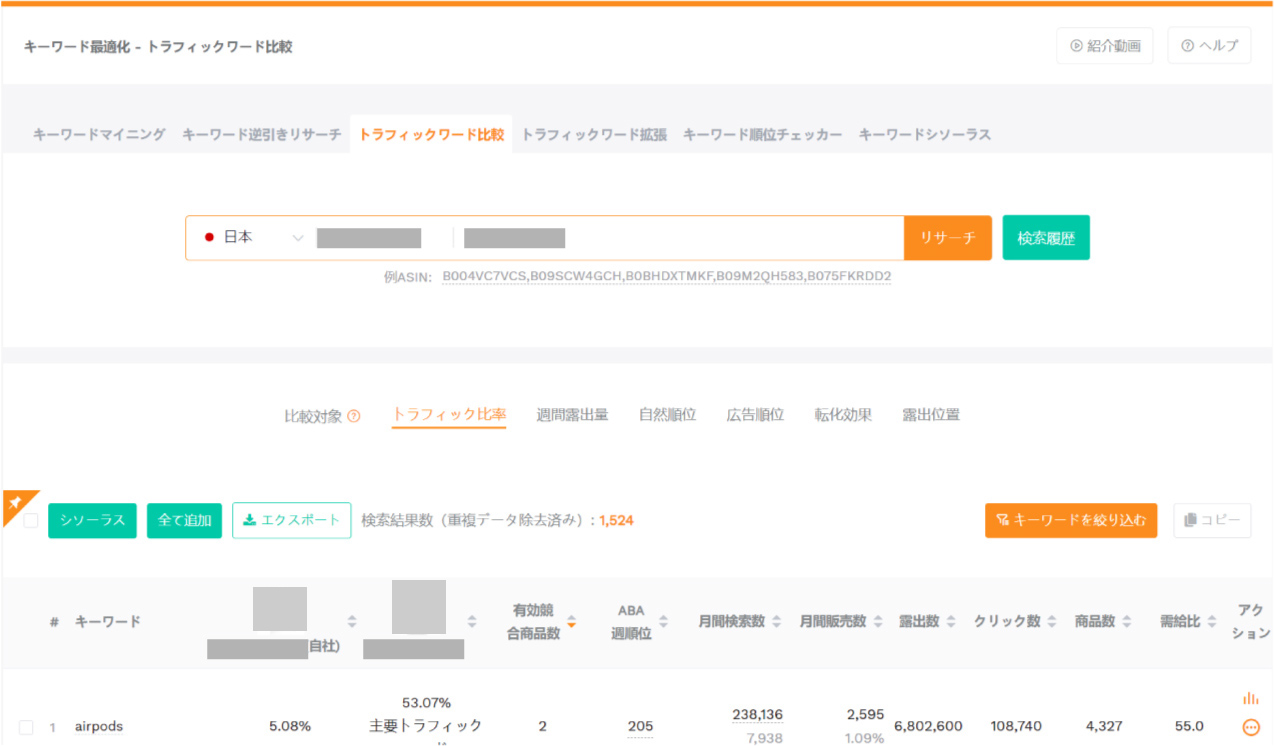The height and width of the screenshot is (746, 1274).
Task: Click the funnel icon on キーワードを絞り込む button
Action: [1003, 520]
